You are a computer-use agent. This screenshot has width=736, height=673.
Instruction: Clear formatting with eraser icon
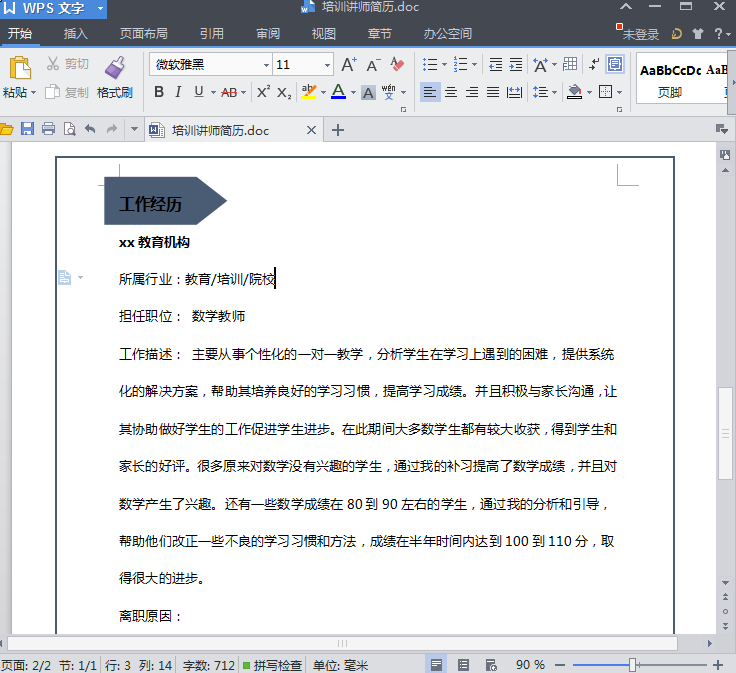click(x=397, y=64)
